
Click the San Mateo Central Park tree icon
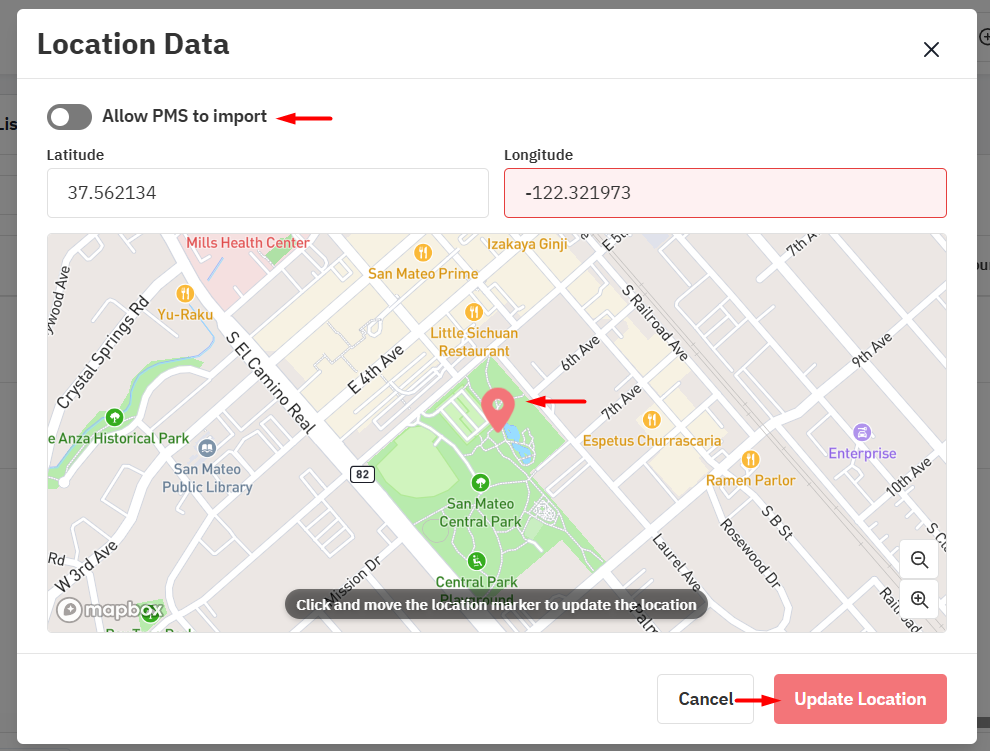tap(480, 483)
